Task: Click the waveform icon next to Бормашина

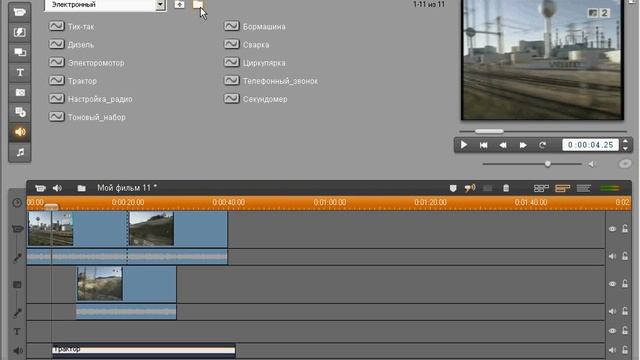Action: coord(231,27)
